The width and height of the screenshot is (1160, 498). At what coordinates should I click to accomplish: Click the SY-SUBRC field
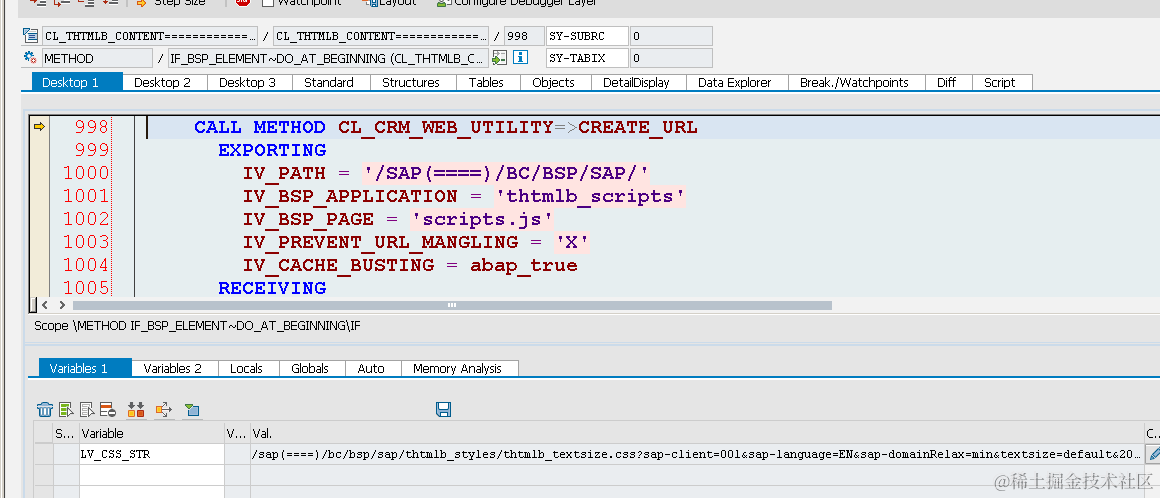click(587, 36)
